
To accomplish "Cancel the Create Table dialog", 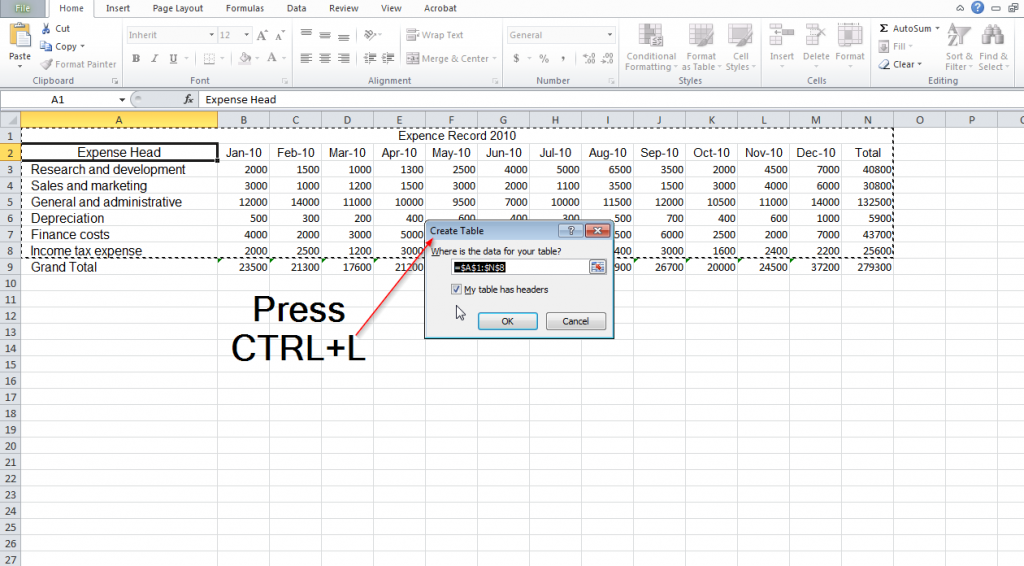I will tap(575, 321).
